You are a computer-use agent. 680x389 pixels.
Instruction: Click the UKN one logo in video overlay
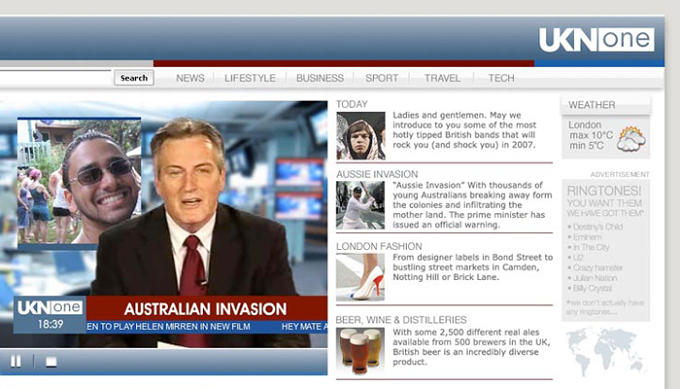coord(50,307)
